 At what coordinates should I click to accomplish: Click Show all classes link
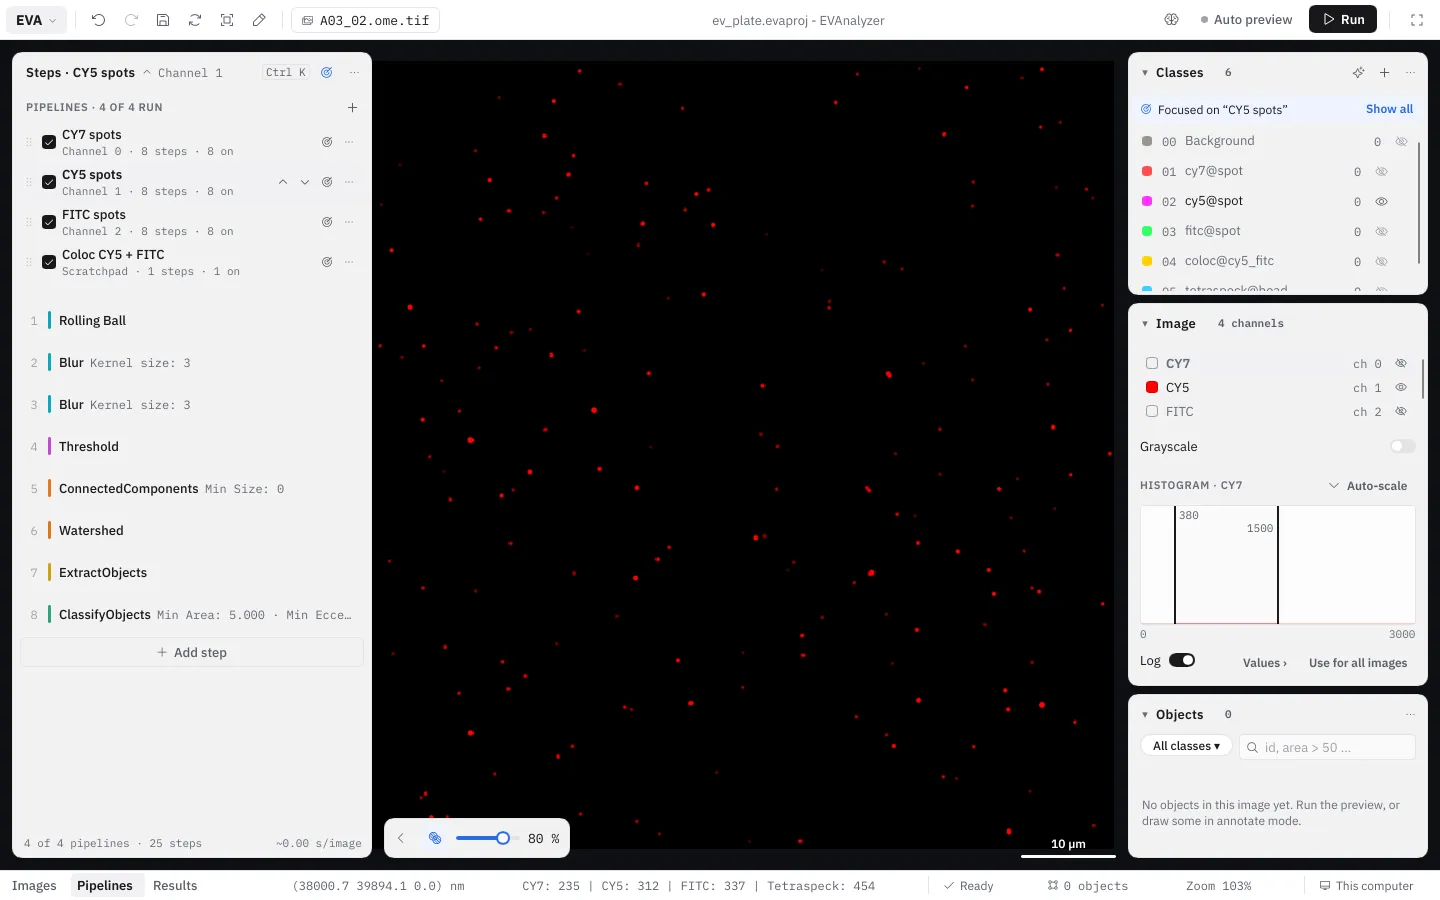coord(1389,109)
